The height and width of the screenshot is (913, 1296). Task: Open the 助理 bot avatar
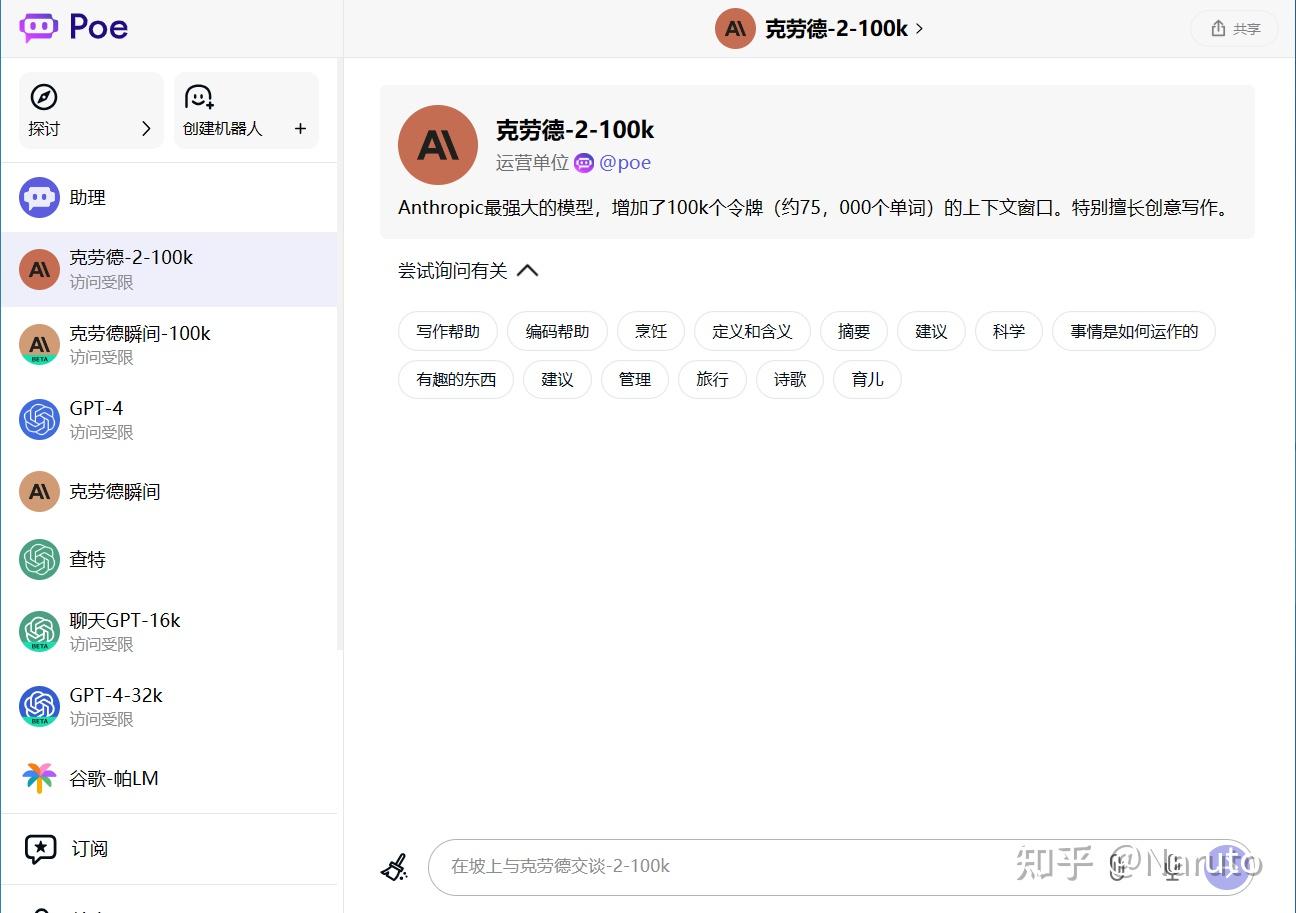click(39, 197)
